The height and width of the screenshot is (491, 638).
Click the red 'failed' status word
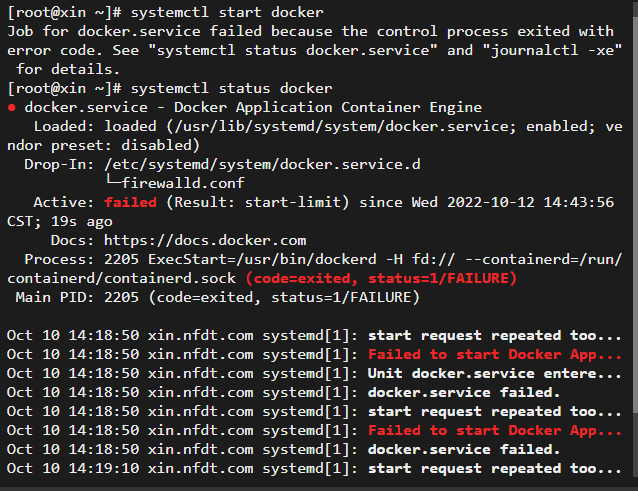coord(130,202)
